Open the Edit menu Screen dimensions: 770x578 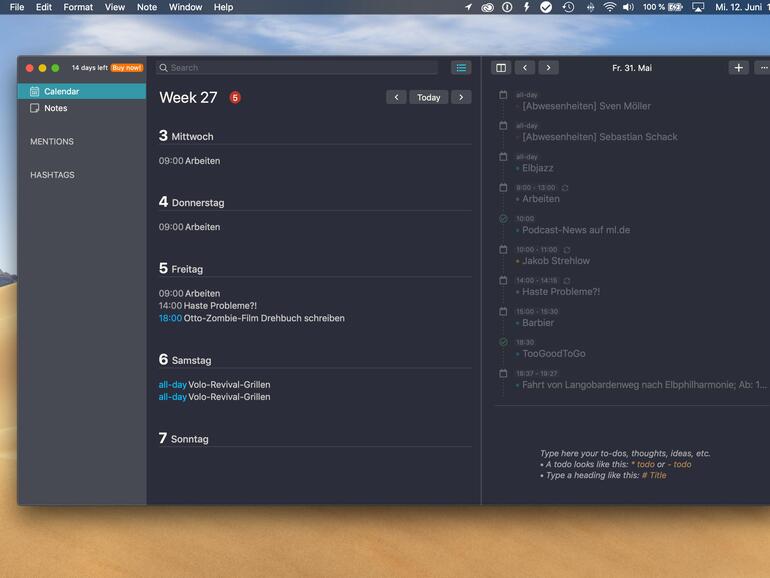44,7
